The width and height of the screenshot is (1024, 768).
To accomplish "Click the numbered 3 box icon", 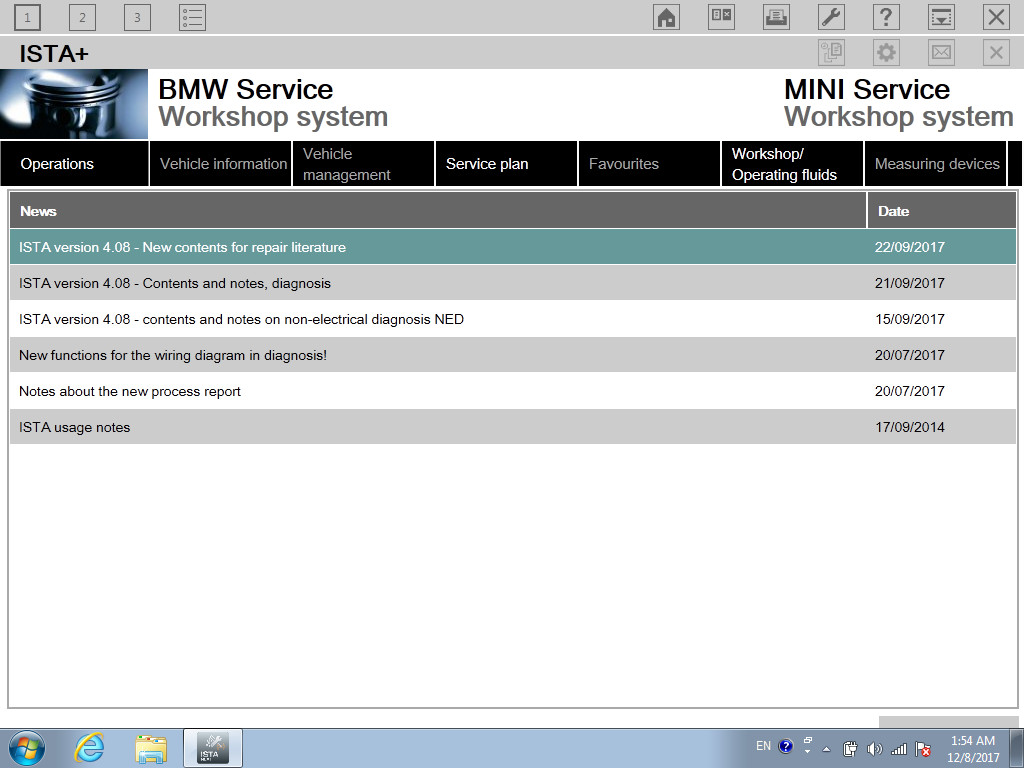I will [137, 18].
